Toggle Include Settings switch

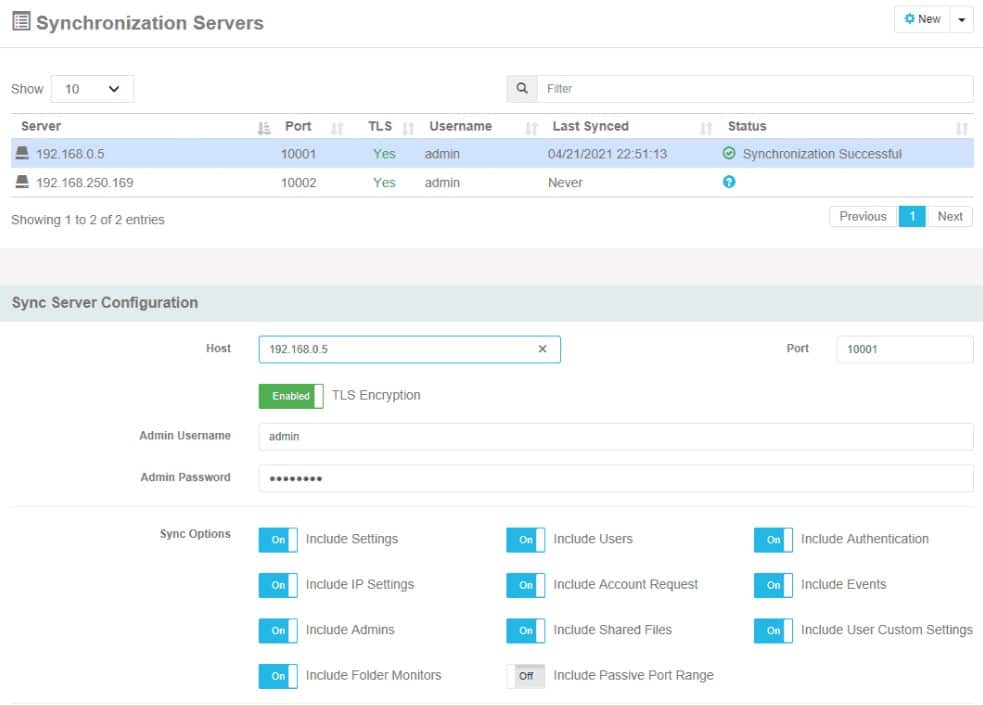pyautogui.click(x=278, y=540)
